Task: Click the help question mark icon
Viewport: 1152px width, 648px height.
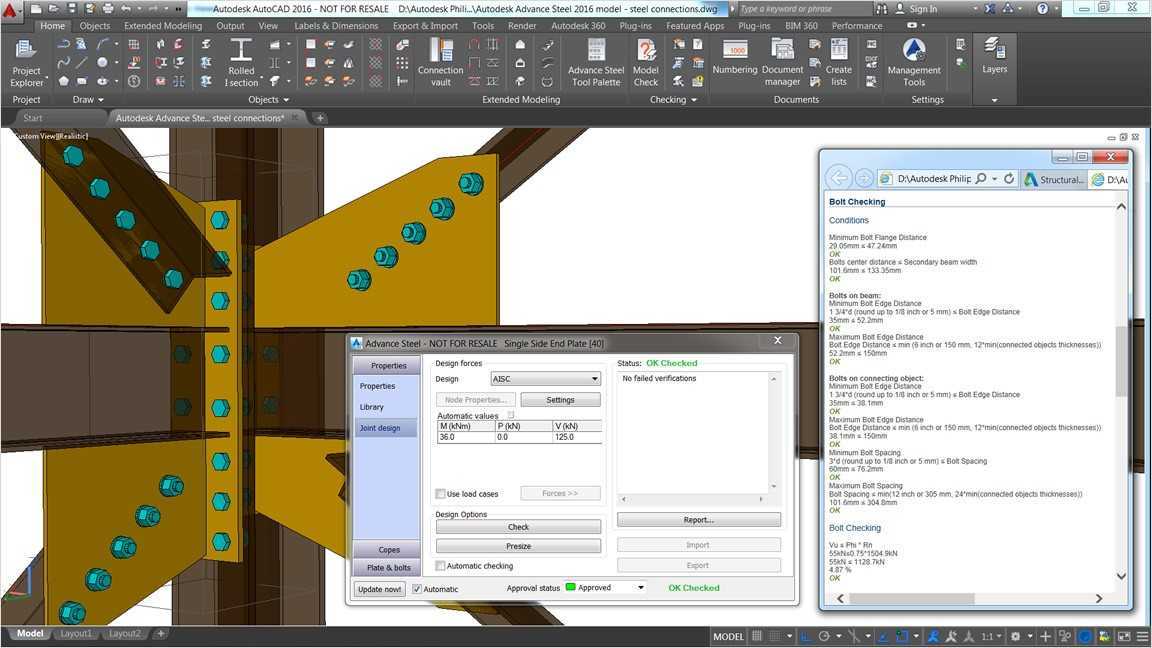Action: 1043,9
